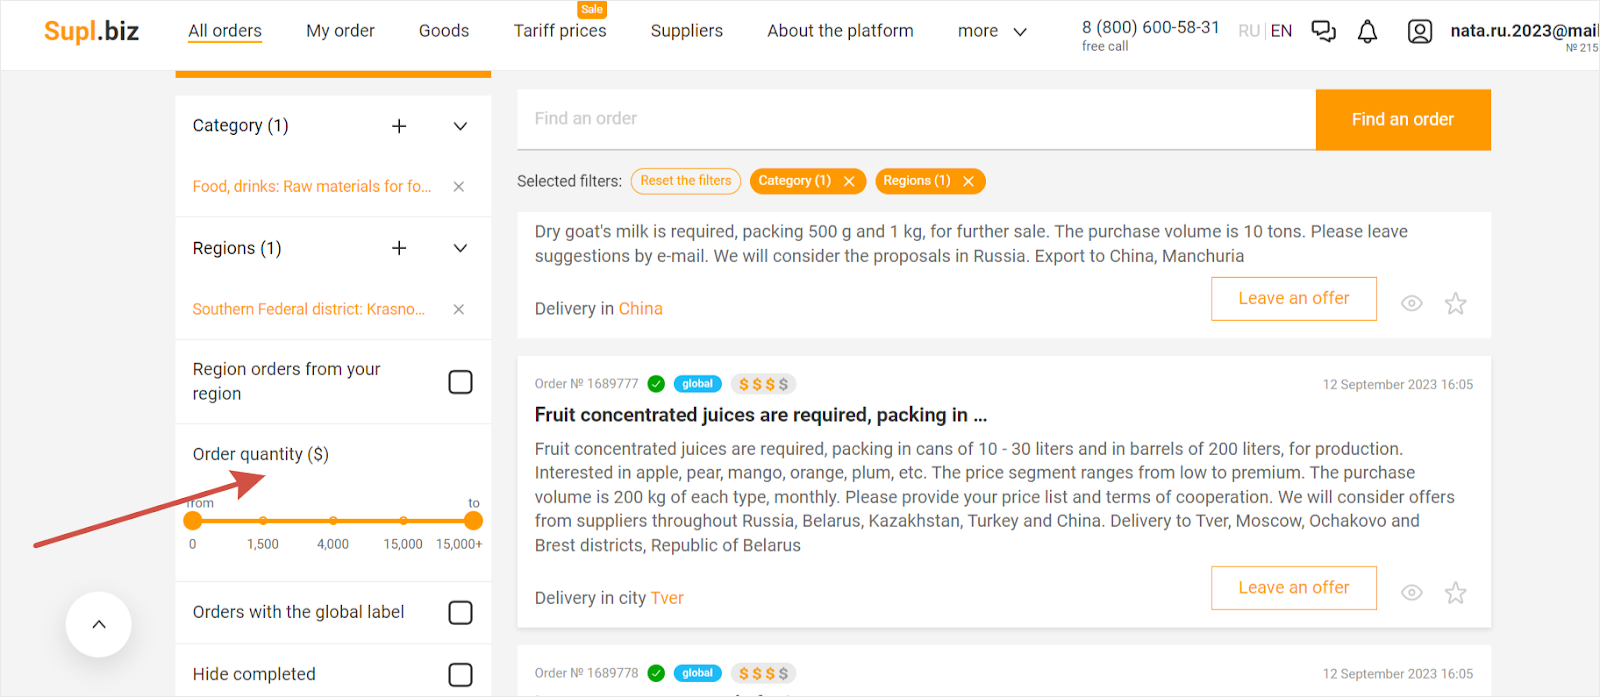
Task: Collapse the Category filter chevron
Action: click(460, 126)
